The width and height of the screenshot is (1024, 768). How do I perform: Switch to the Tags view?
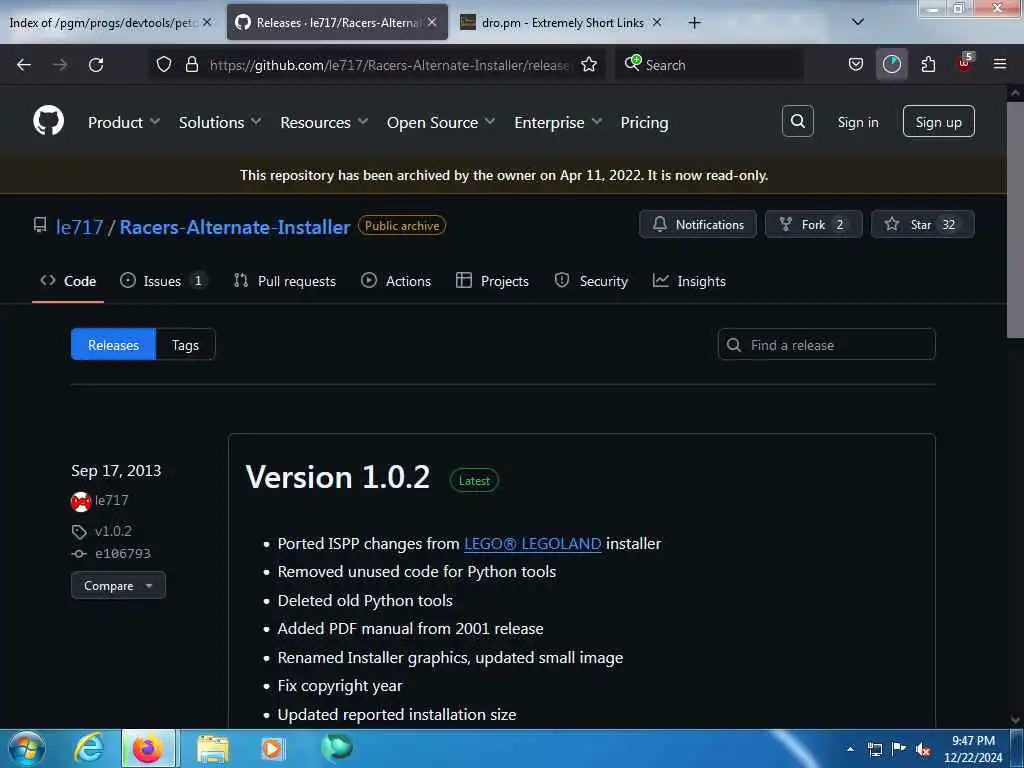(185, 344)
